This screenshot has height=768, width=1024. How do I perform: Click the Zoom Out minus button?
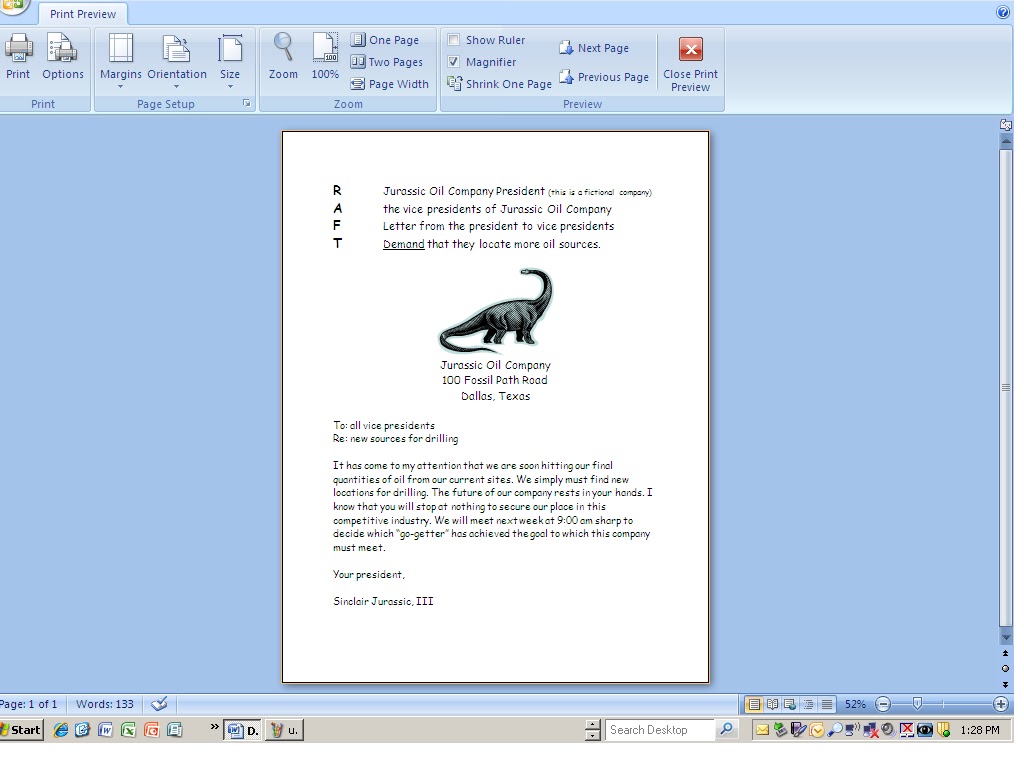pyautogui.click(x=884, y=704)
